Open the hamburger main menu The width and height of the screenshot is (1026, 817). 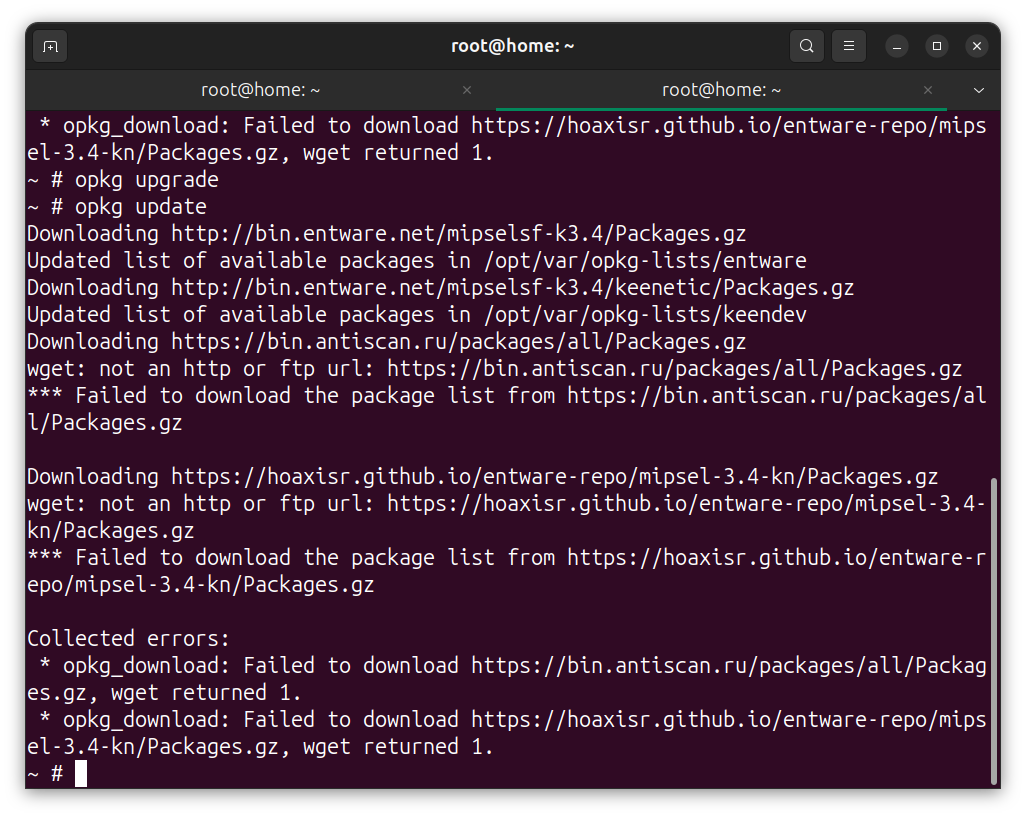coord(849,46)
